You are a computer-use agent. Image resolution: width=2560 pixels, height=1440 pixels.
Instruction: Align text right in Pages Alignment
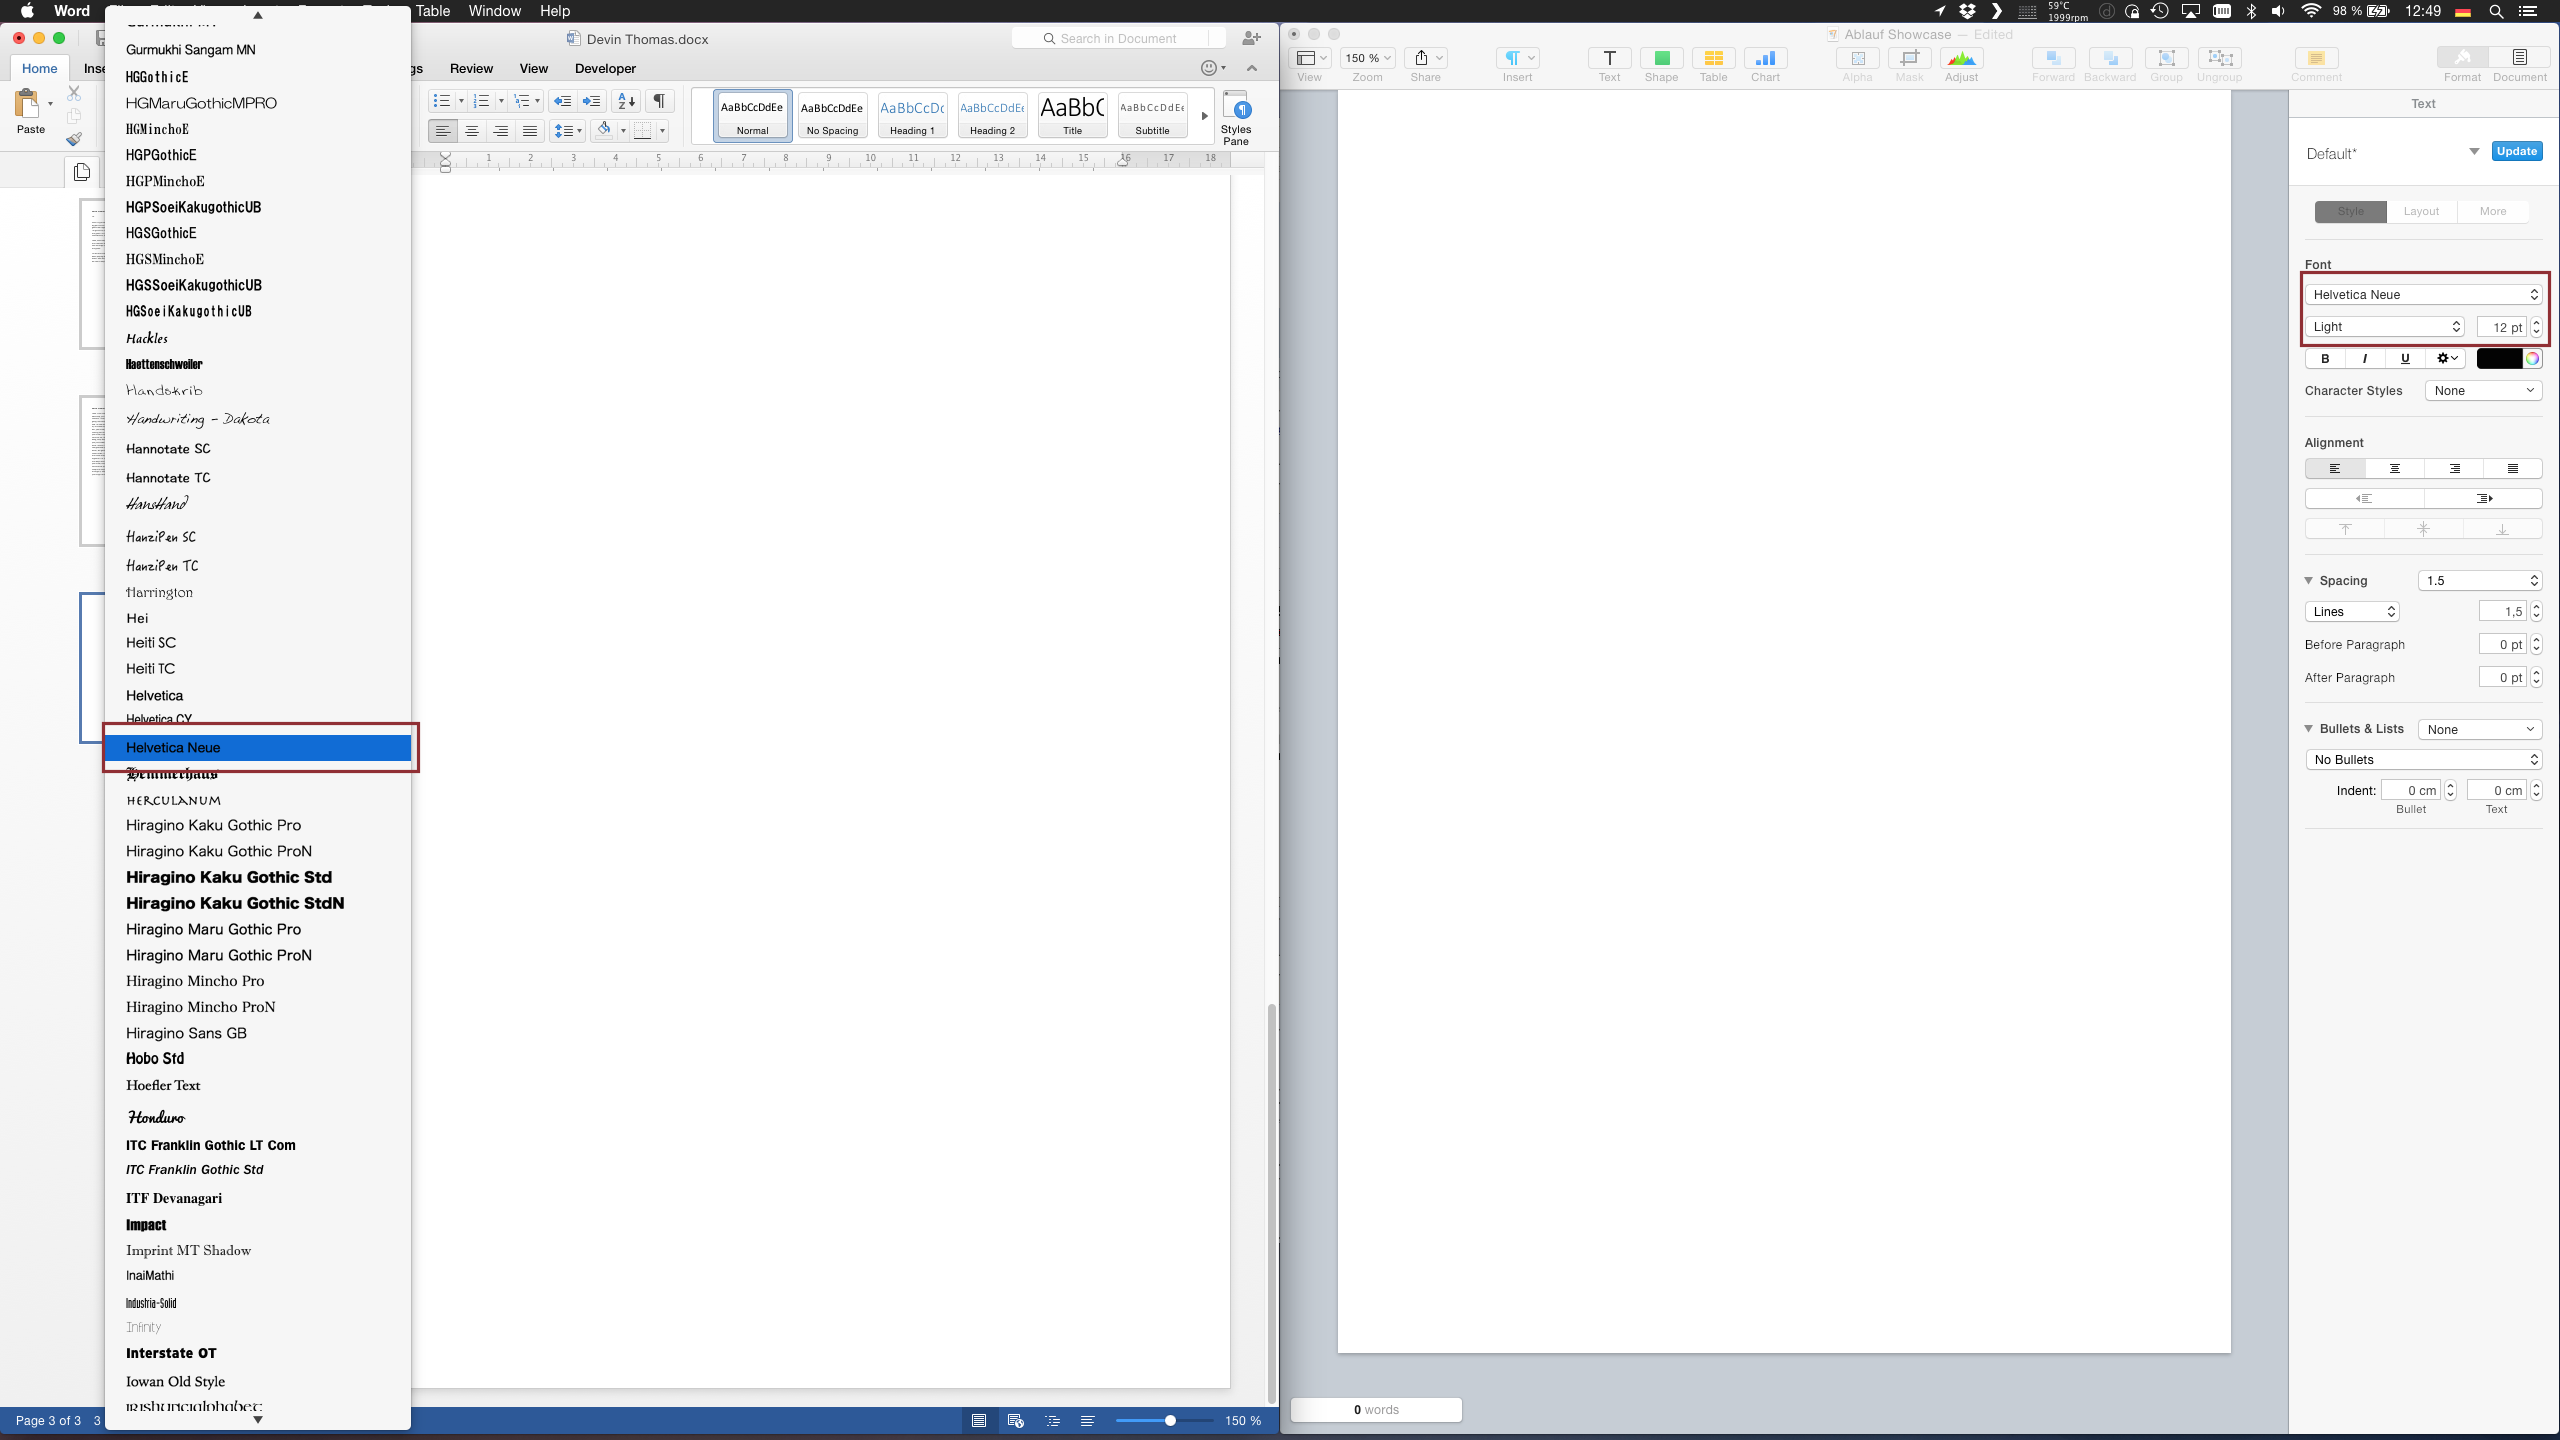click(2454, 469)
